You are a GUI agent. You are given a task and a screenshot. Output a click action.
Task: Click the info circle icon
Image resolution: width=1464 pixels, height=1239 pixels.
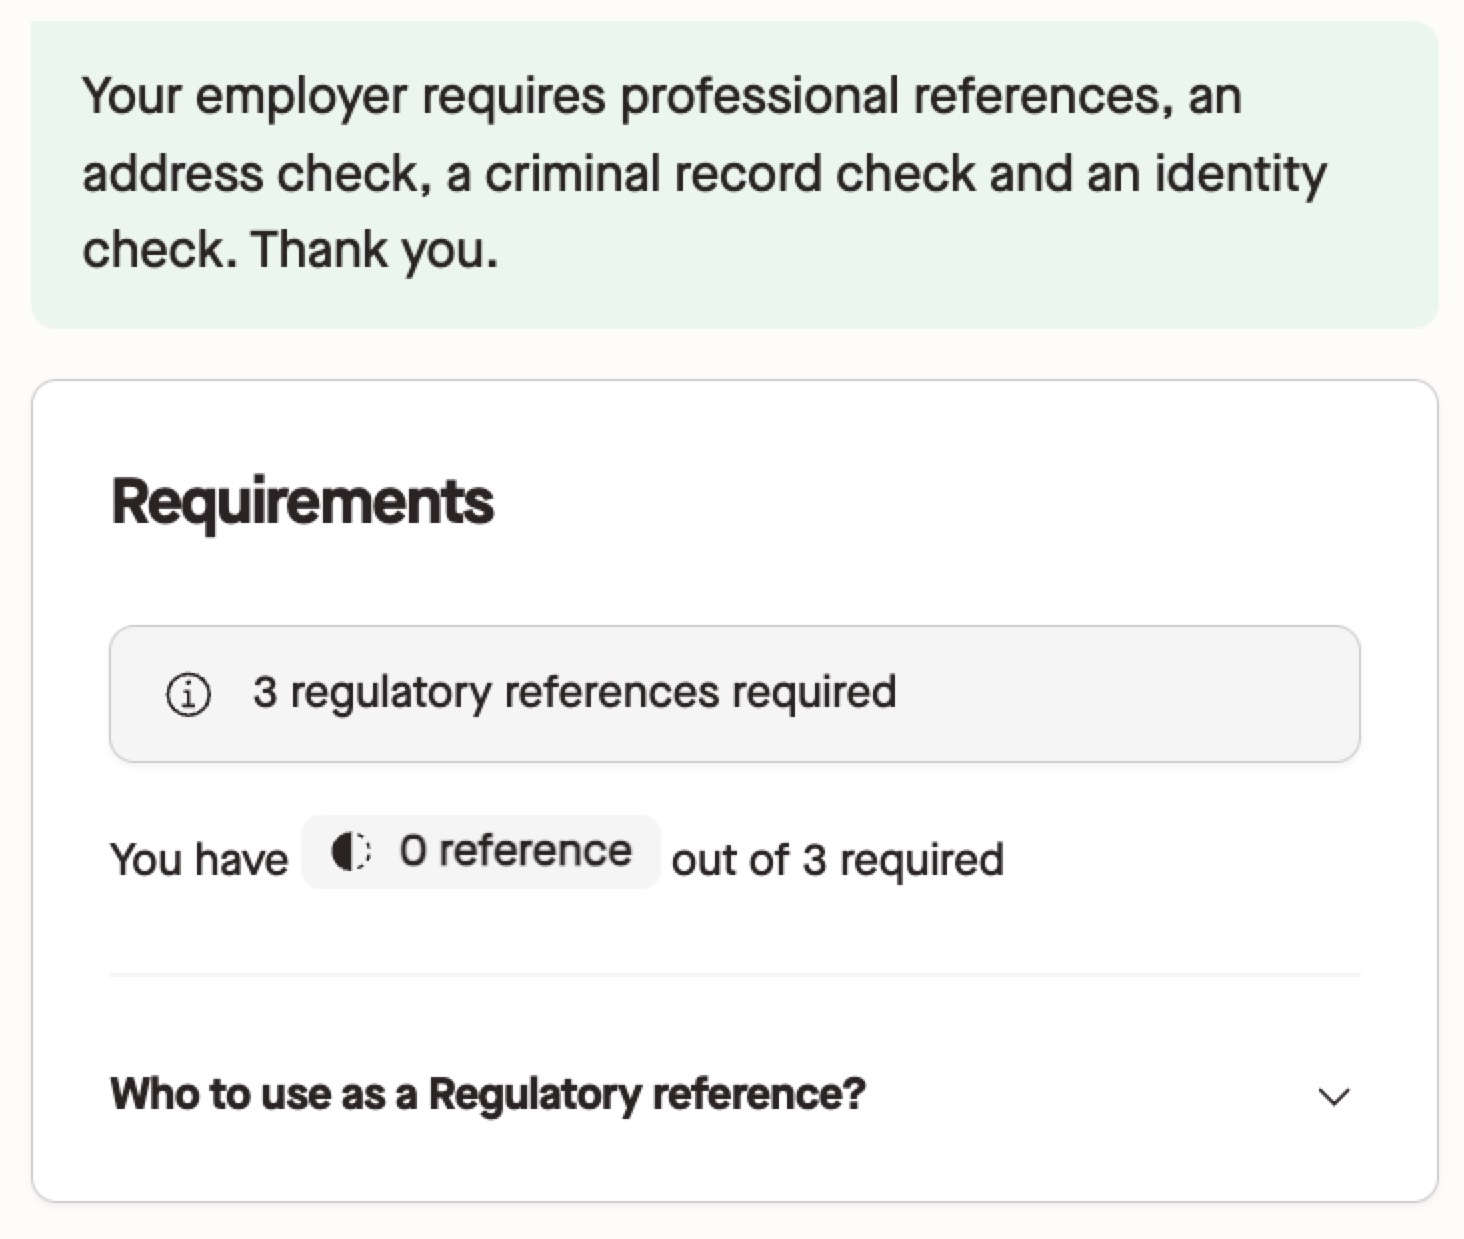pyautogui.click(x=188, y=694)
